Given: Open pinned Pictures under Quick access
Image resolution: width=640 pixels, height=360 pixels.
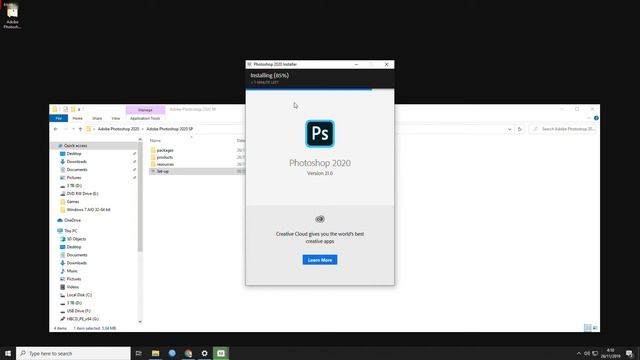Looking at the screenshot, I should pyautogui.click(x=73, y=178).
